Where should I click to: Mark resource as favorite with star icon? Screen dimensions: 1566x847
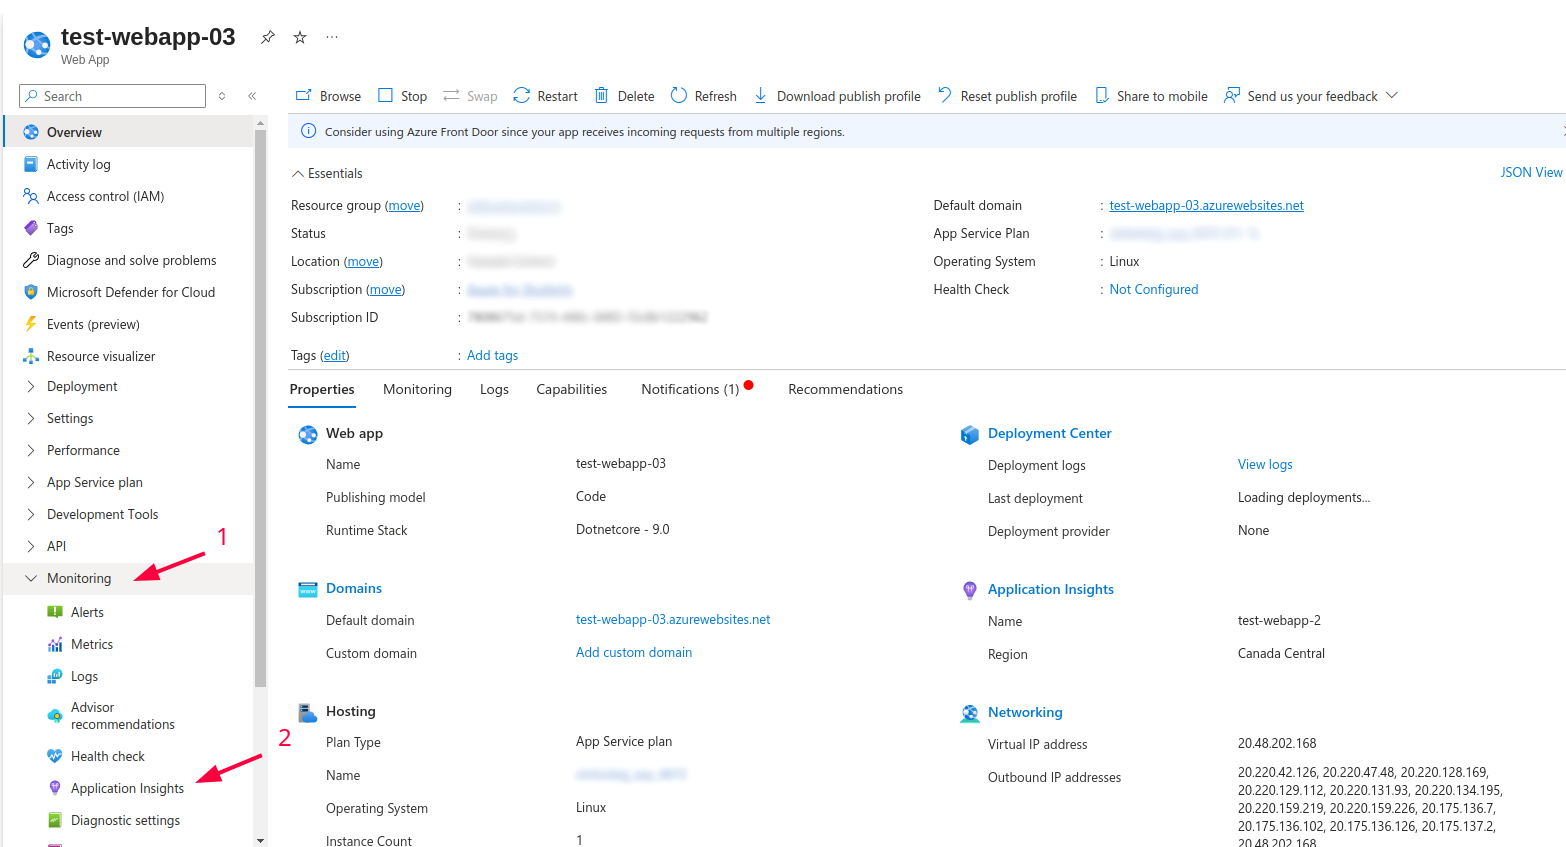[x=300, y=37]
